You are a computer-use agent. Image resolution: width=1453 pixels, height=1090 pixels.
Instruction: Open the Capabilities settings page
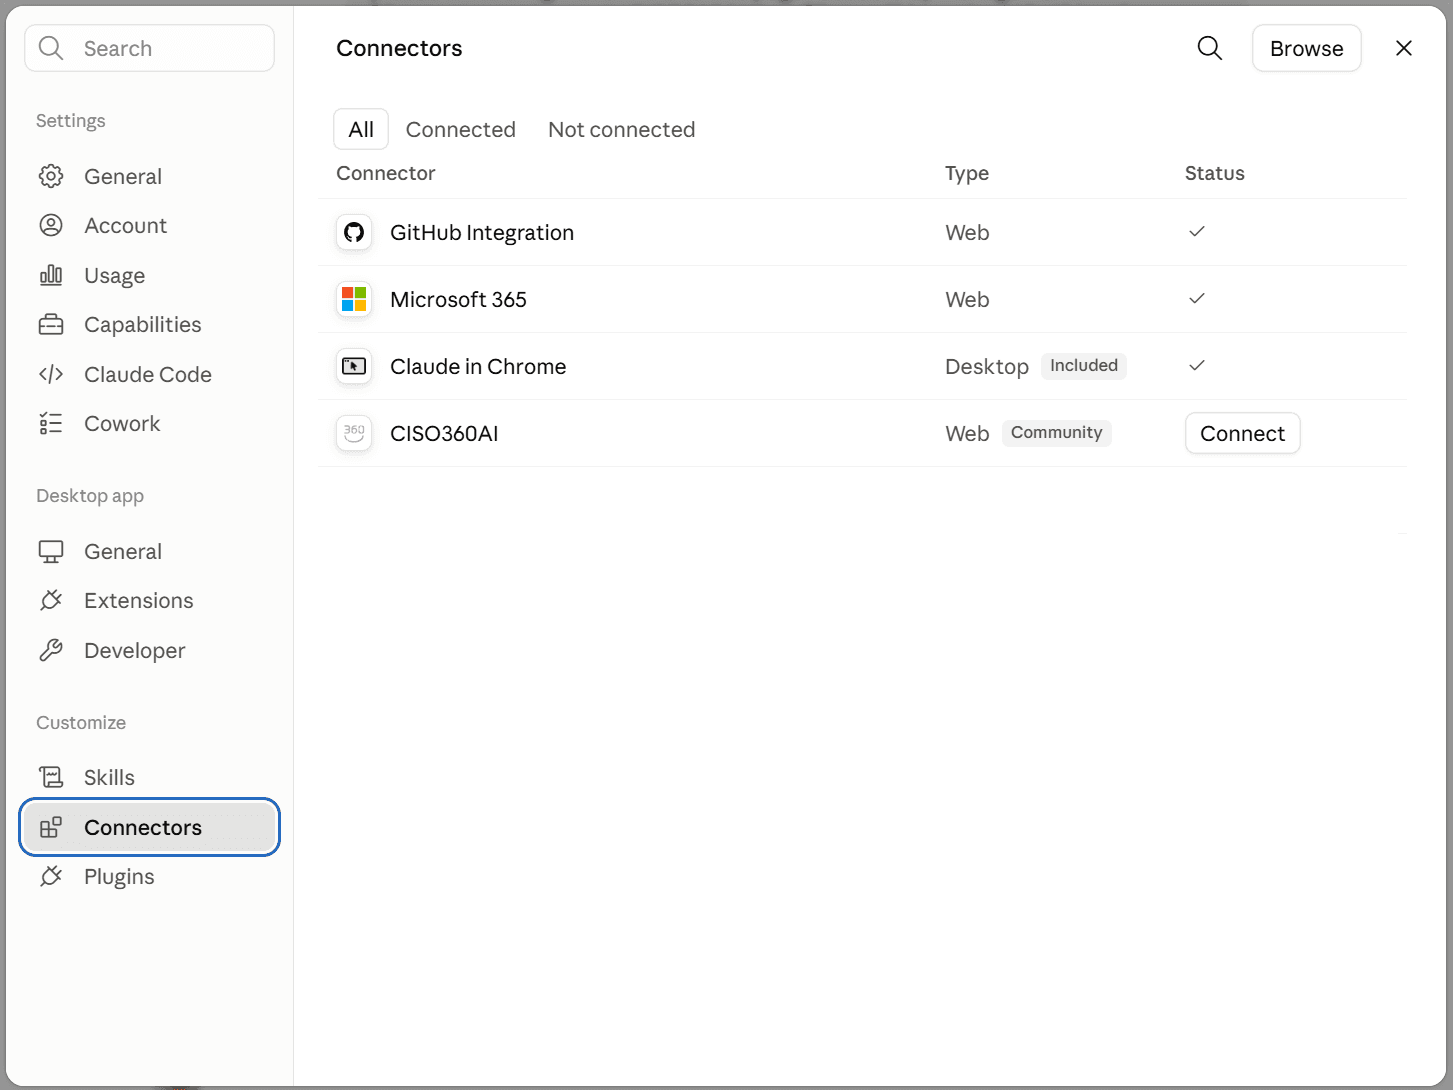pyautogui.click(x=149, y=324)
